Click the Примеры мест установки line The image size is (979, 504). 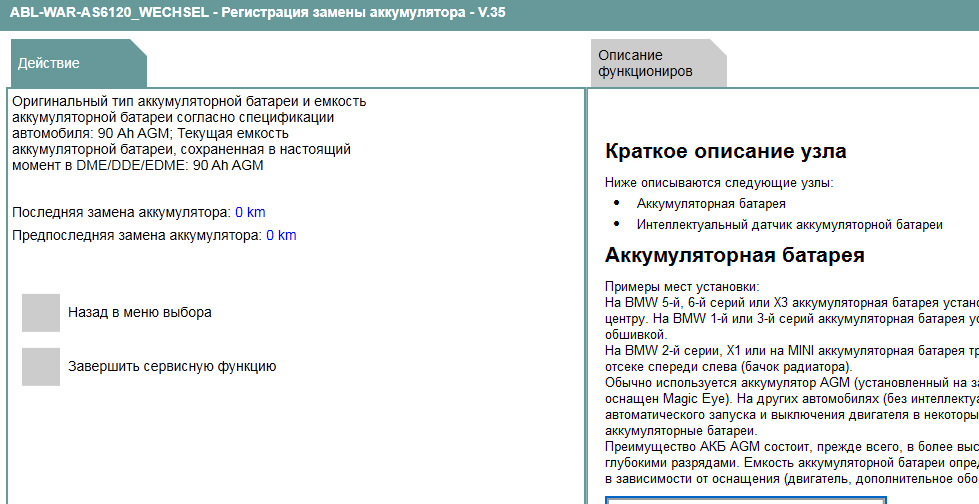pyautogui.click(x=682, y=287)
